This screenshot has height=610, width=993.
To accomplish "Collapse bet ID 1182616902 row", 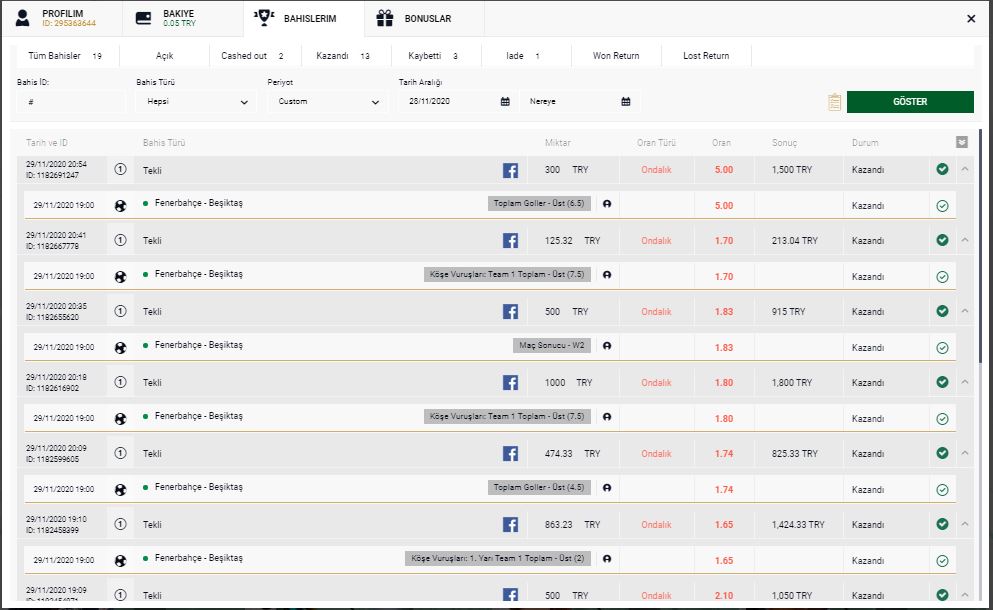I will pos(965,382).
